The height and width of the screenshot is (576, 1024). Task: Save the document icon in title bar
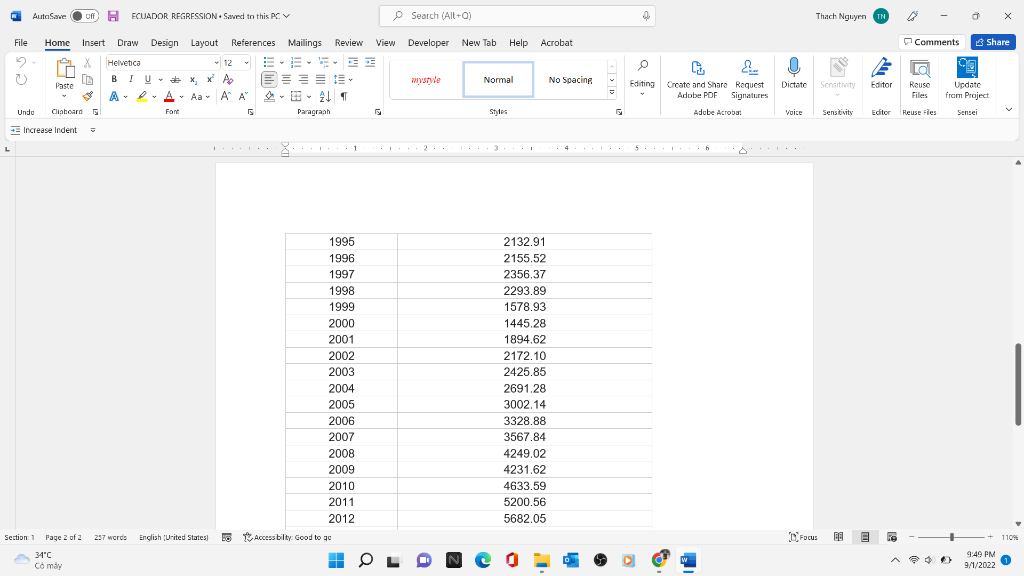click(113, 16)
